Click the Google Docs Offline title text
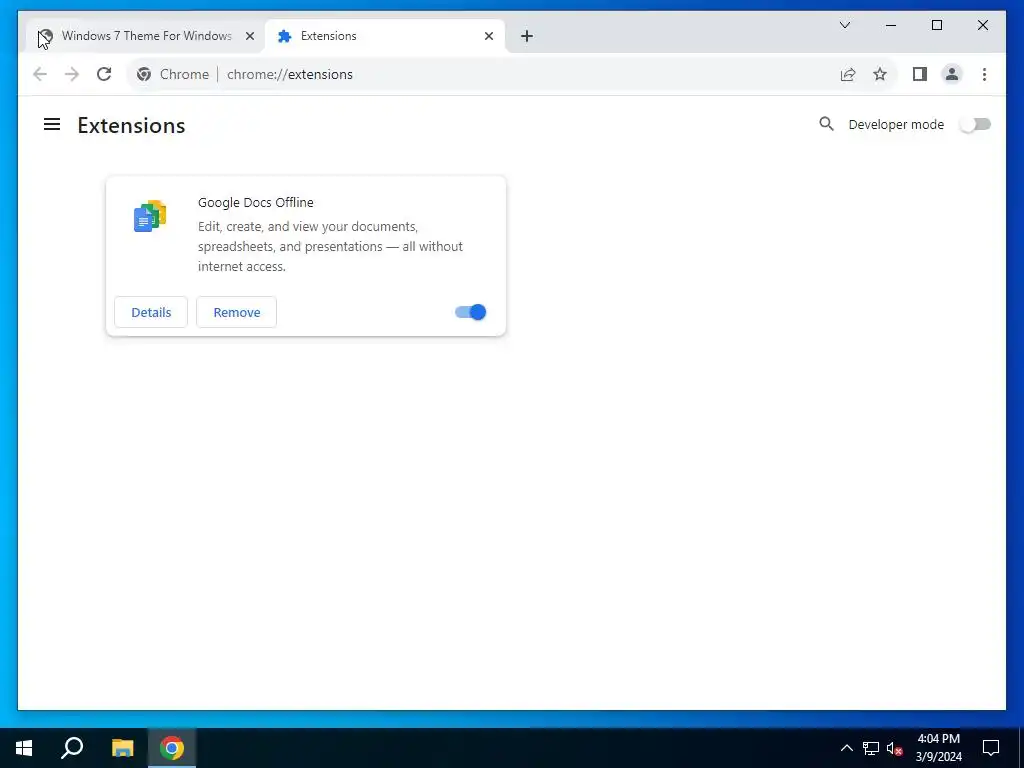 coord(255,202)
